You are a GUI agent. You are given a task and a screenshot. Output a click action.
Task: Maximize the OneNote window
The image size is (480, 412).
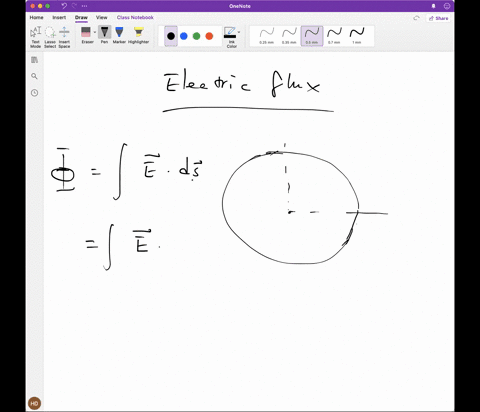pos(48,6)
